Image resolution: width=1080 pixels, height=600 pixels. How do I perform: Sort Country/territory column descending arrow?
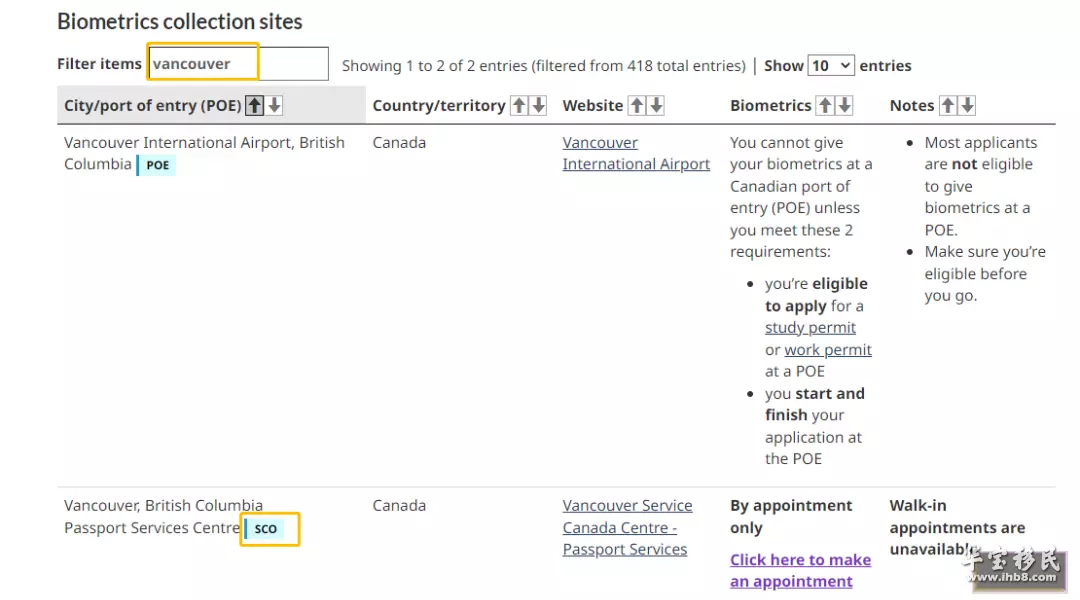(539, 105)
